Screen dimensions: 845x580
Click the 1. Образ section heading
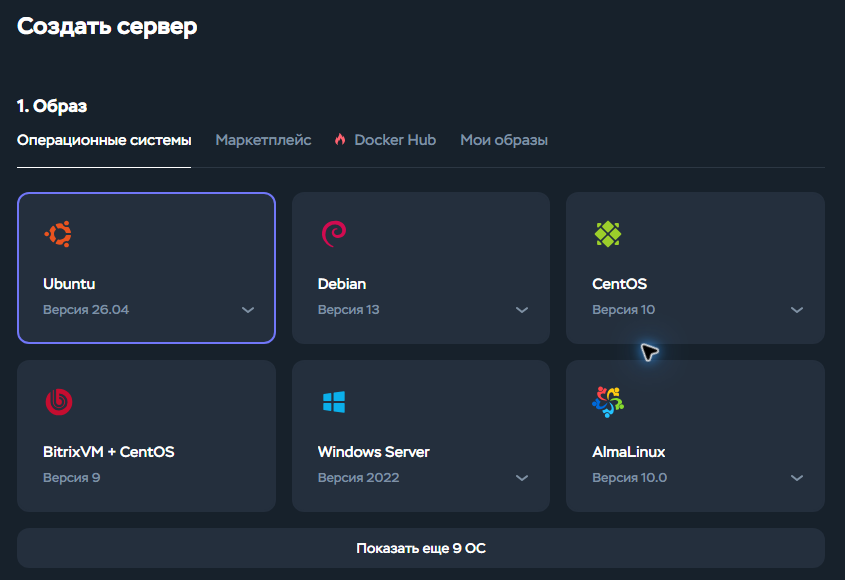pyautogui.click(x=52, y=106)
